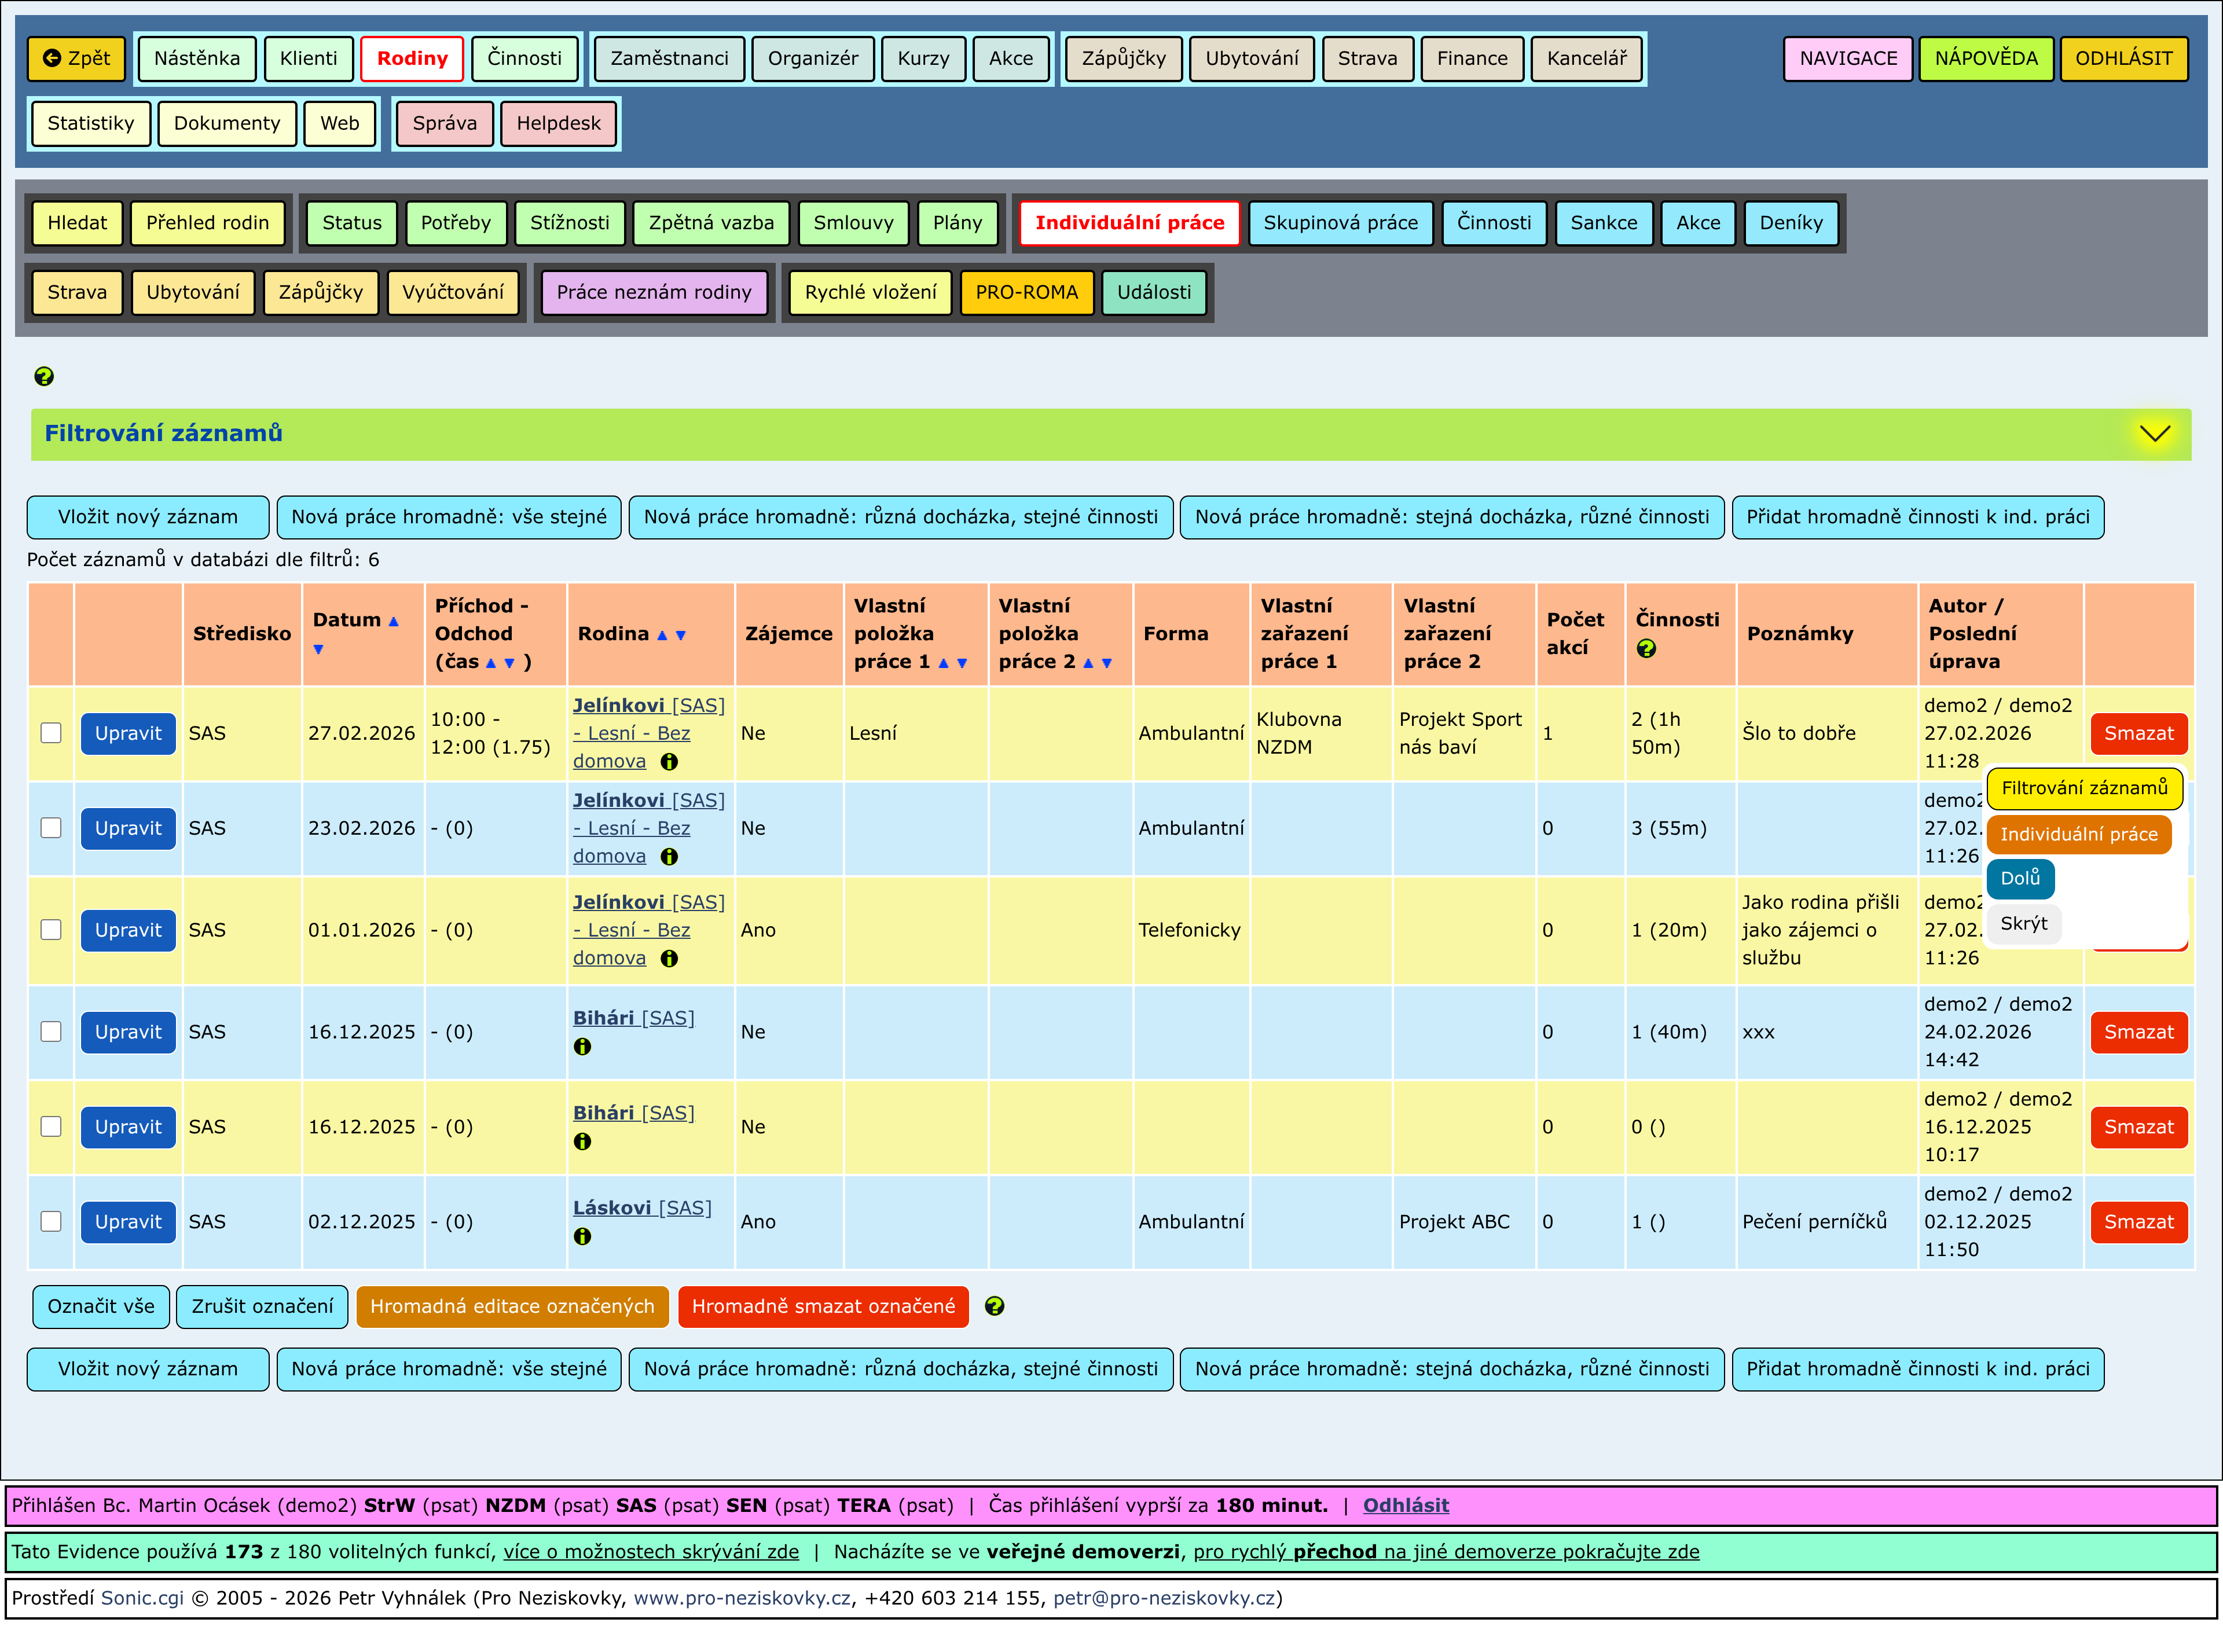The image size is (2223, 1652).
Task: Click info icon beside Láskovi family
Action: pyautogui.click(x=582, y=1237)
